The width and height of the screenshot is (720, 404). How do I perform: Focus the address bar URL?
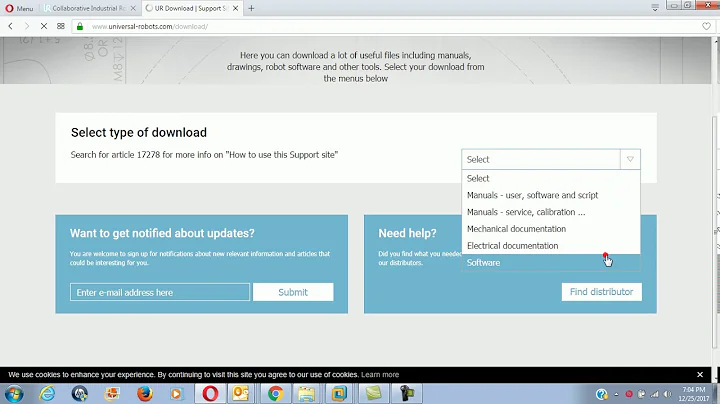point(150,26)
